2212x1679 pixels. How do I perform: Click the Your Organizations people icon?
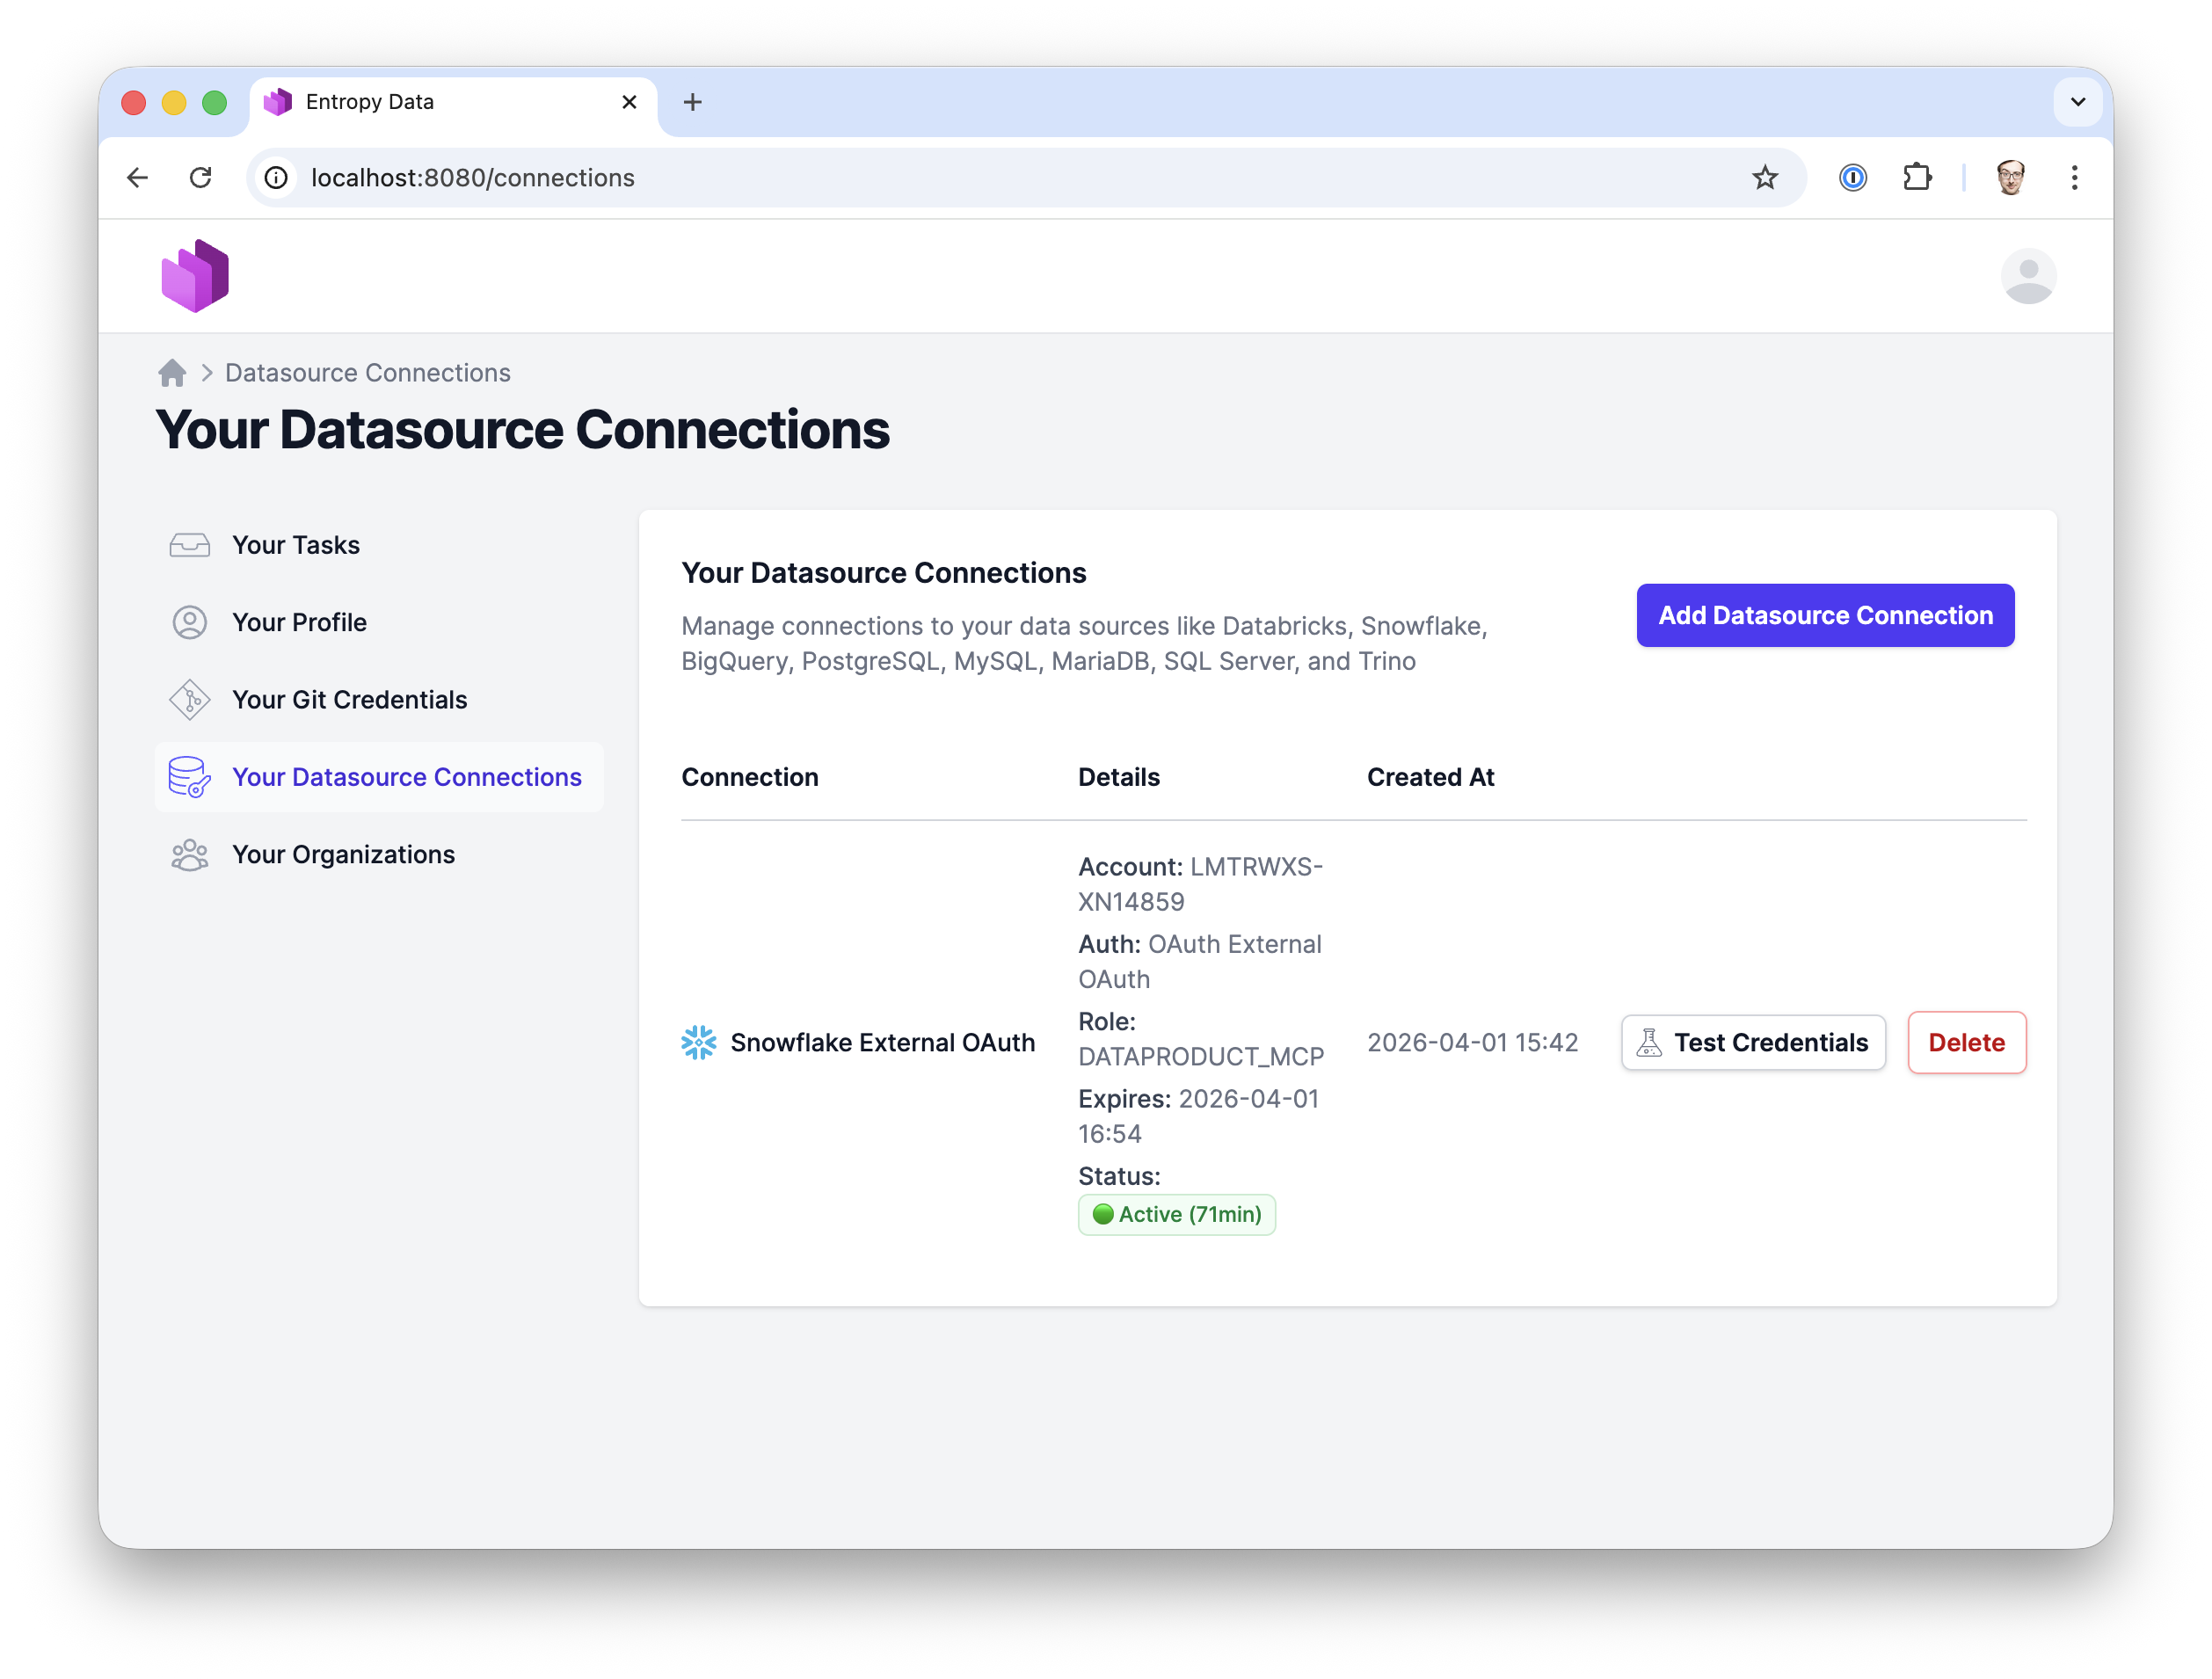190,854
